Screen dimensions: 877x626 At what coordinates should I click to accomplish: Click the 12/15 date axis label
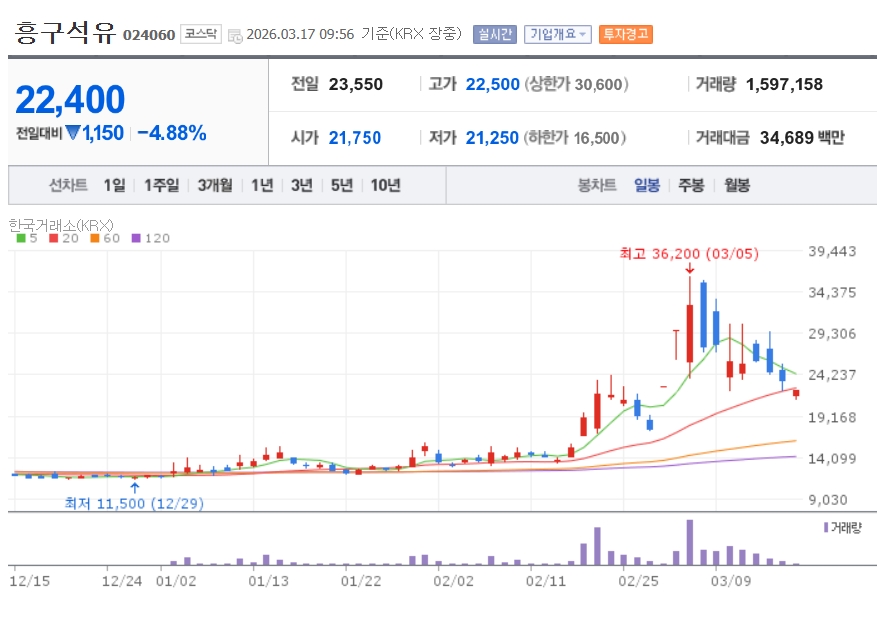click(30, 581)
